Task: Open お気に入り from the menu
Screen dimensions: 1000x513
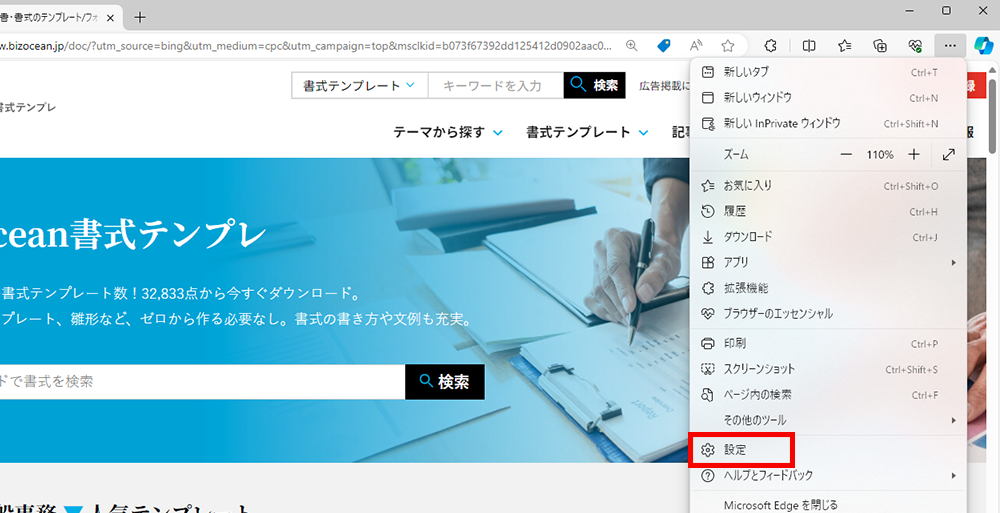Action: click(x=828, y=186)
